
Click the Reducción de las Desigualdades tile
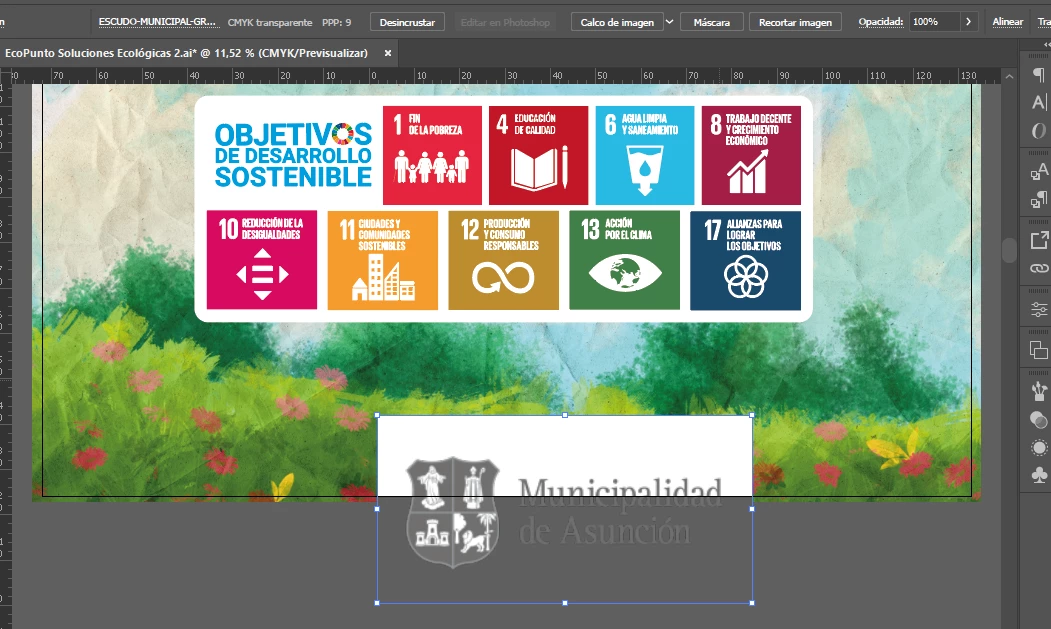pyautogui.click(x=262, y=260)
